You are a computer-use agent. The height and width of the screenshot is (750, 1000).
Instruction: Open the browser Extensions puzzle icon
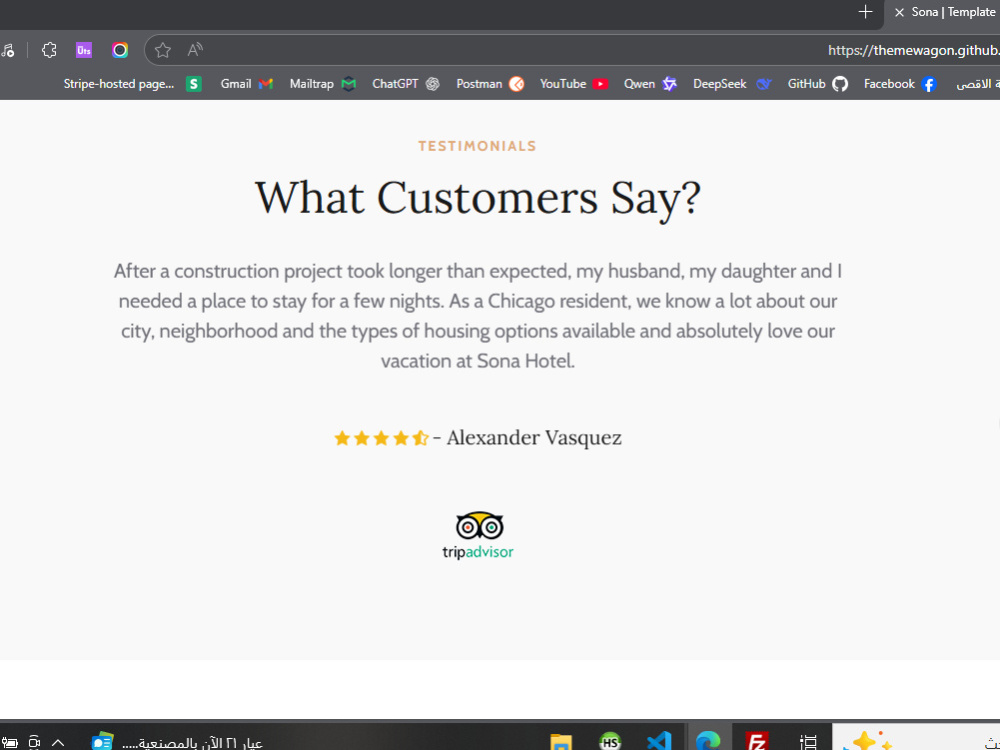pos(49,50)
